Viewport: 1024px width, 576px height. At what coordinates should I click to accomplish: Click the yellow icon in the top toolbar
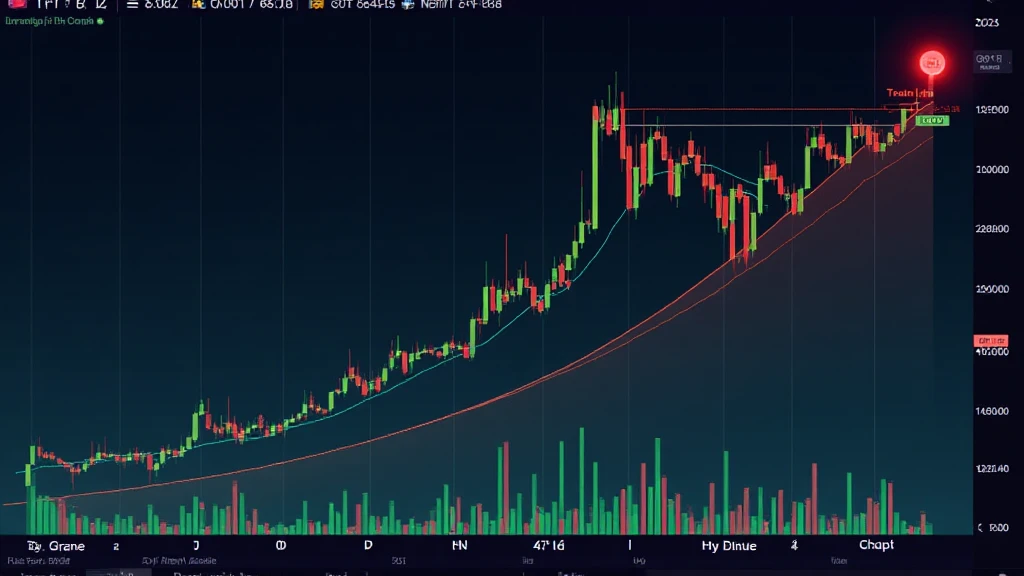click(197, 5)
